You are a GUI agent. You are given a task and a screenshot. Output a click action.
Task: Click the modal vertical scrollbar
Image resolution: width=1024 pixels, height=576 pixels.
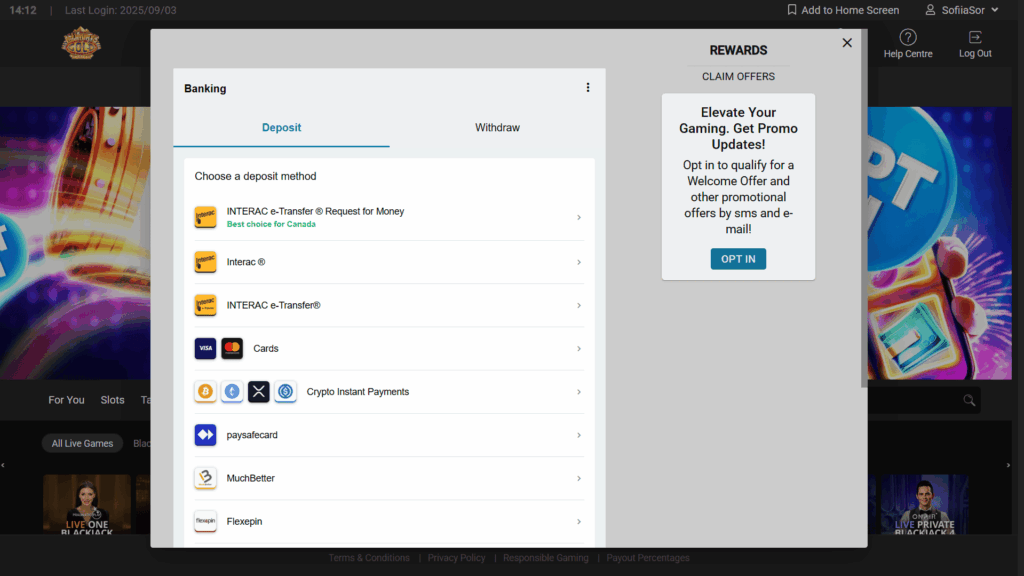pyautogui.click(x=863, y=210)
